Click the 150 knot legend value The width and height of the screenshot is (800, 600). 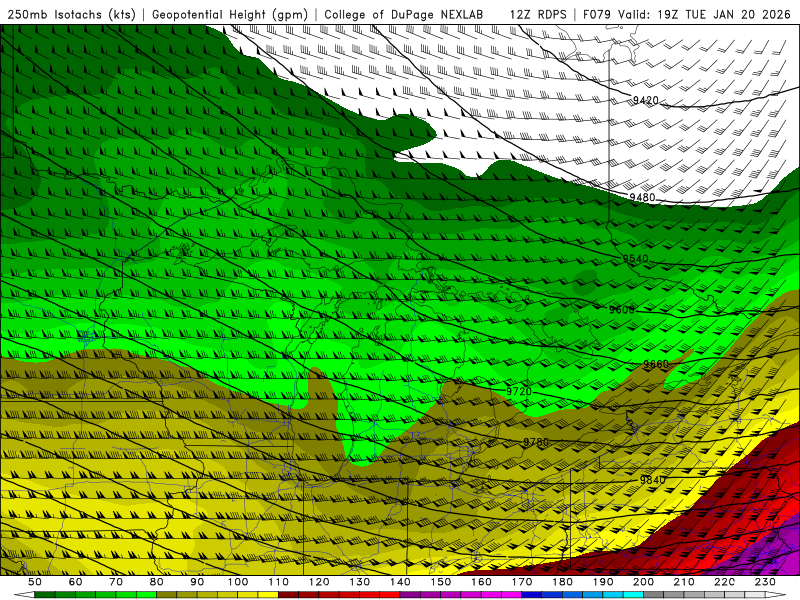pyautogui.click(x=440, y=582)
